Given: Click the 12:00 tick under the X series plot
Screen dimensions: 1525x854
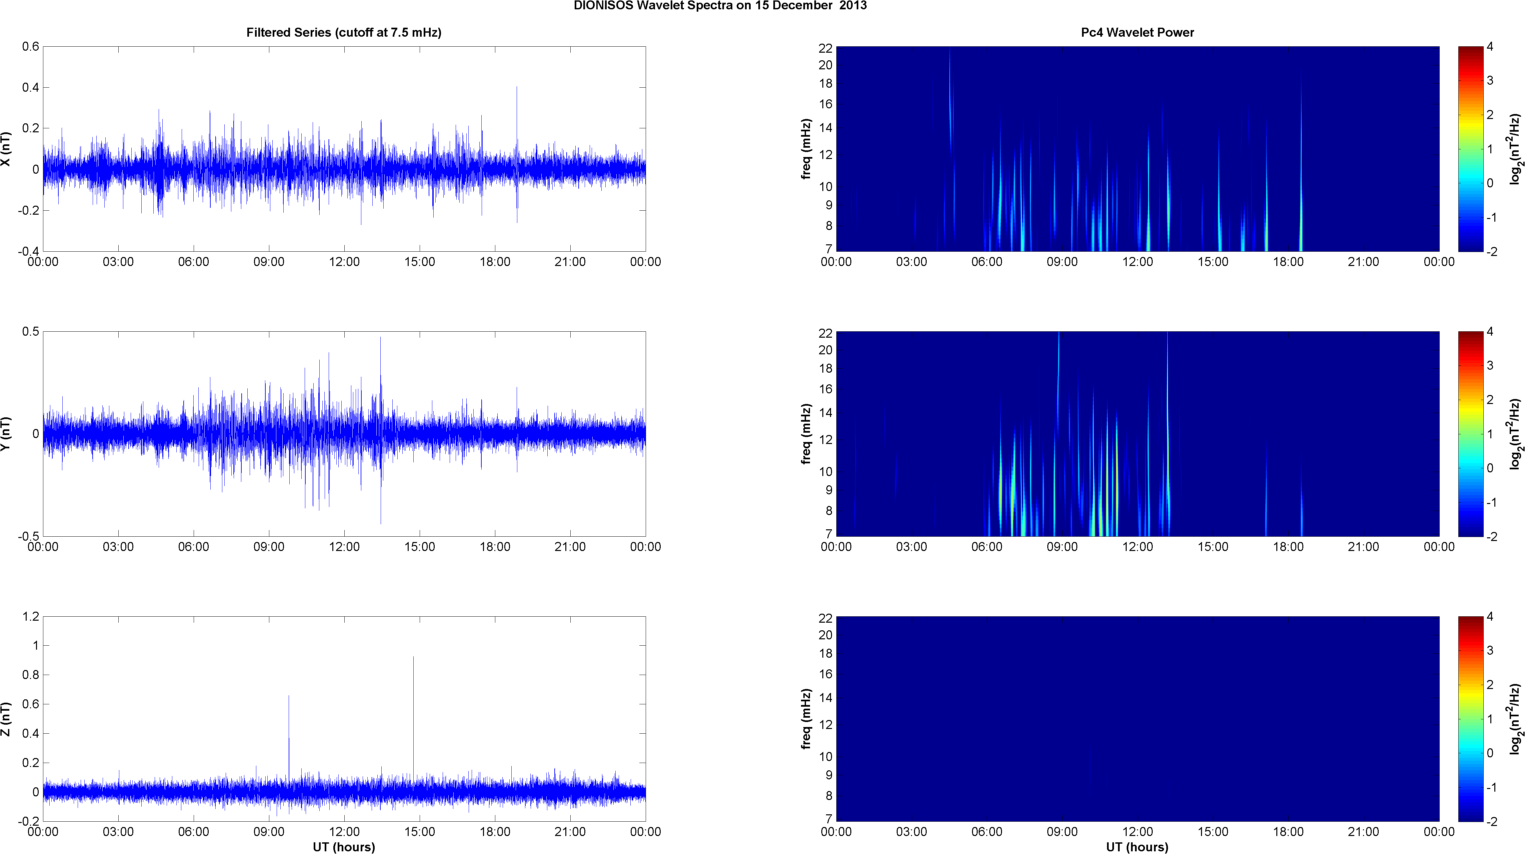Looking at the screenshot, I should tap(344, 262).
